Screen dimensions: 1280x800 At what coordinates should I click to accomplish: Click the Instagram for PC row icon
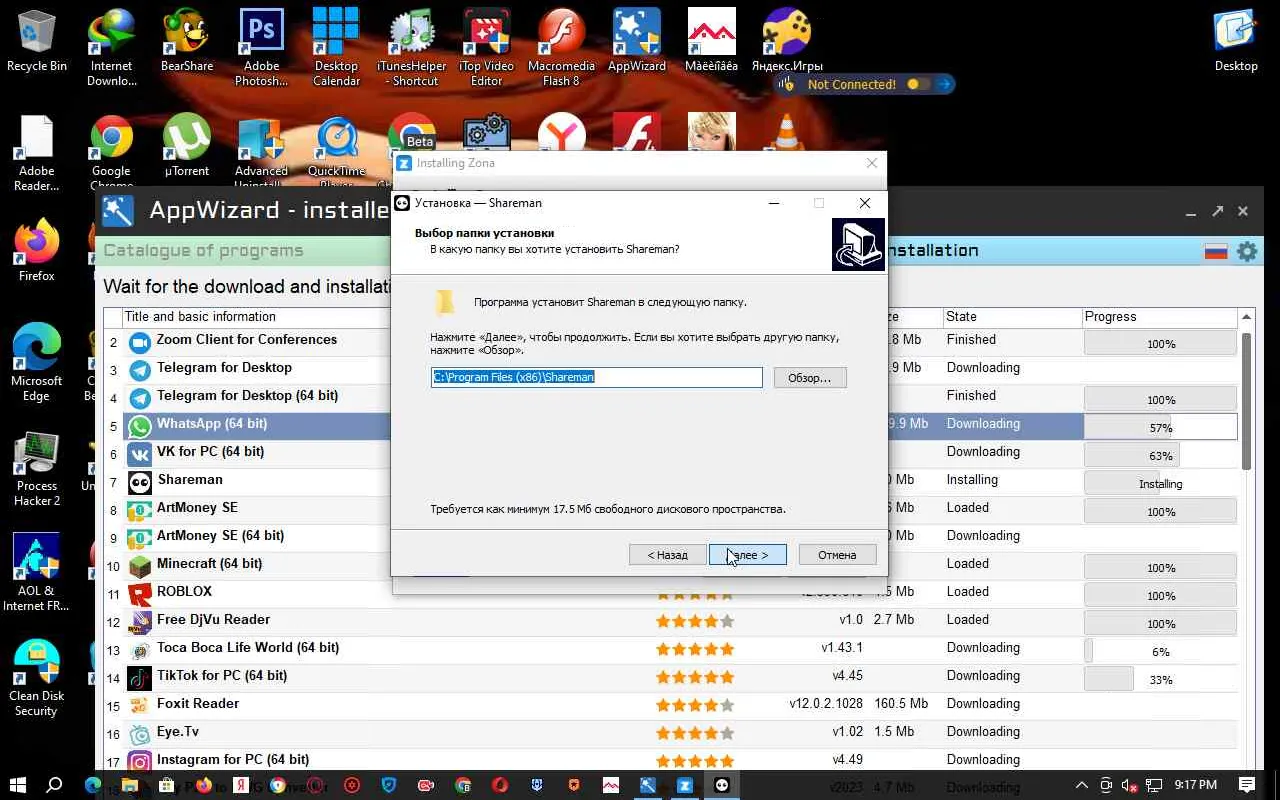click(x=140, y=762)
